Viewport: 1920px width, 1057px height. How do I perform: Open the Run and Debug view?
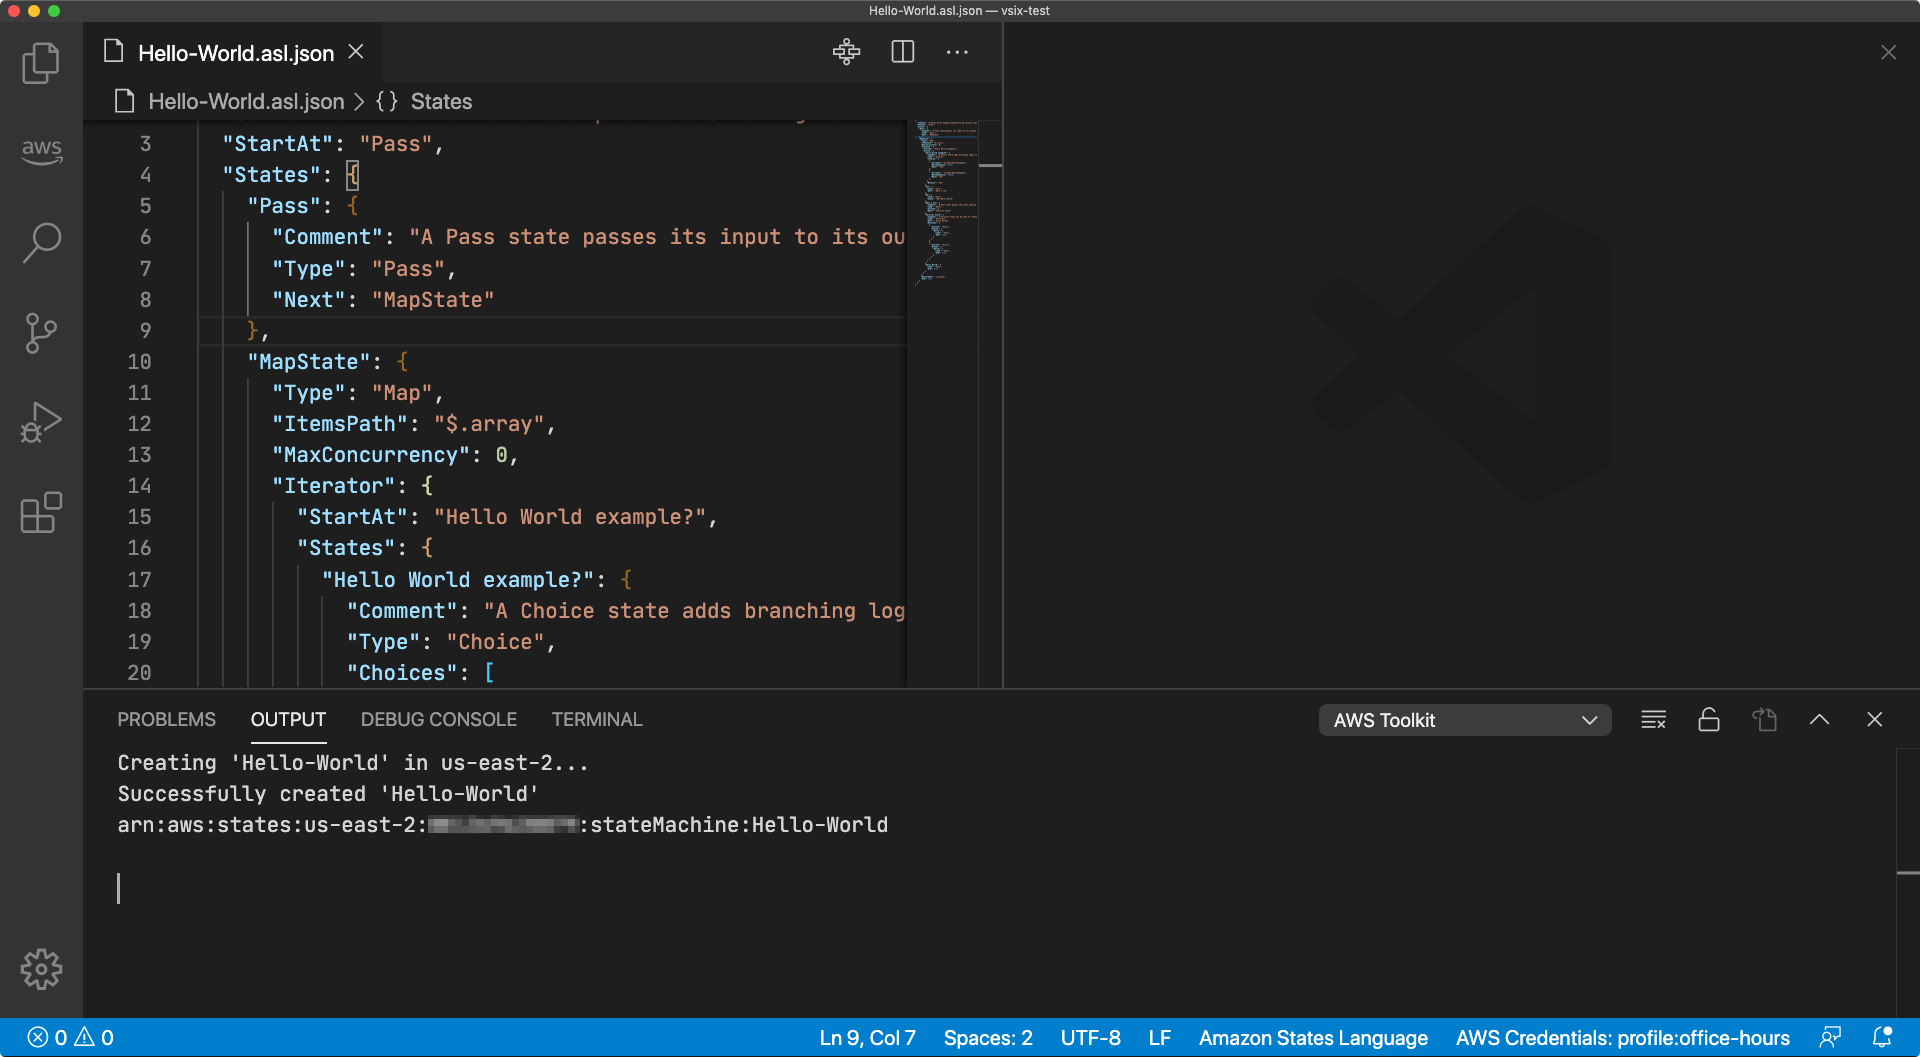pos(41,423)
